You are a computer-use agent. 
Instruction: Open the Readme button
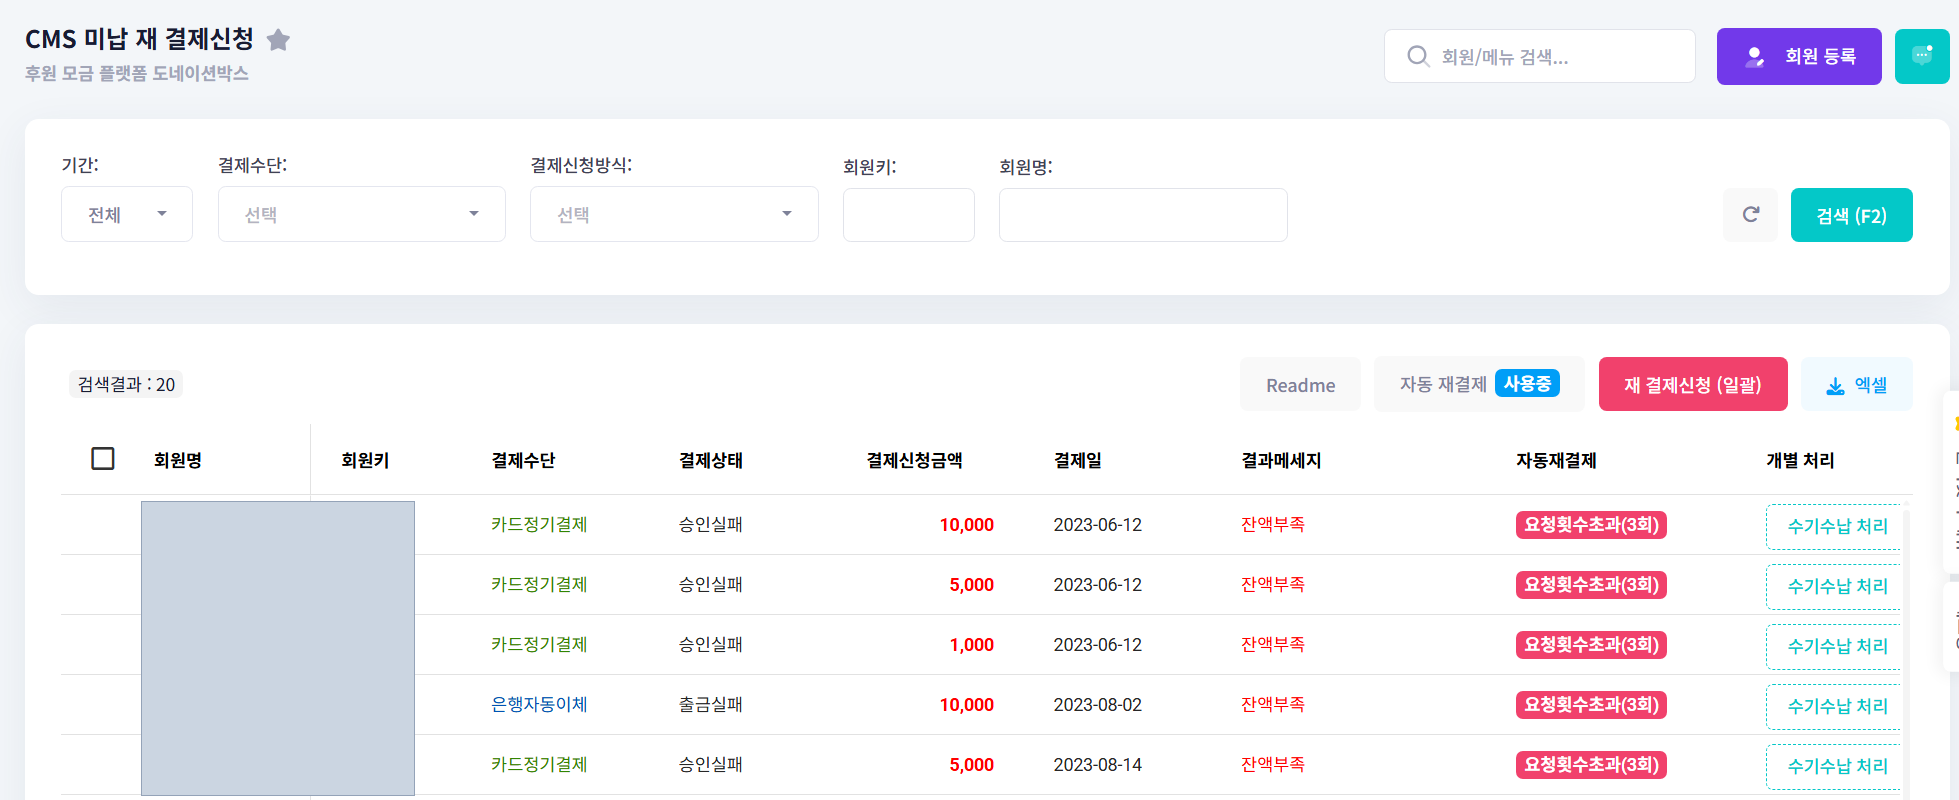[x=1300, y=385]
